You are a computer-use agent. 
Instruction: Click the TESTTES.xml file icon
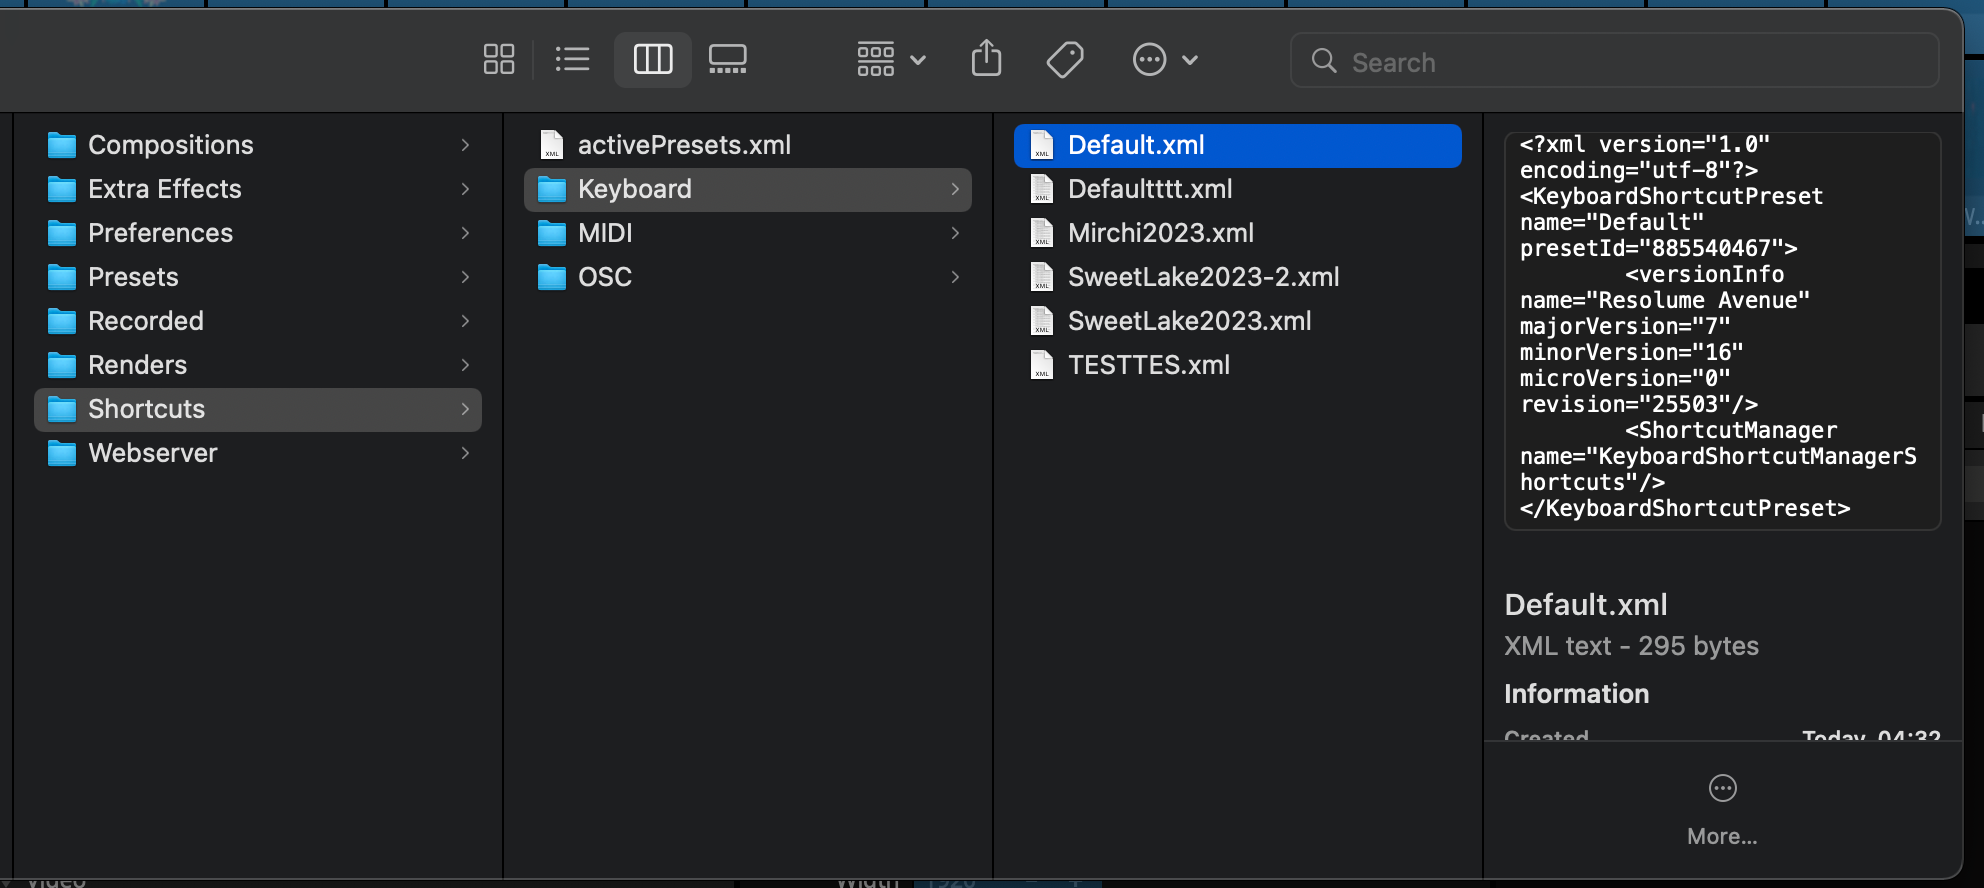pyautogui.click(x=1042, y=365)
